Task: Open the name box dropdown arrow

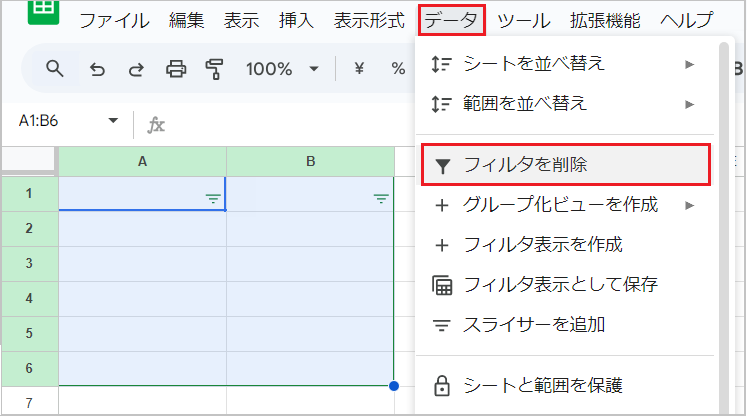Action: (113, 121)
